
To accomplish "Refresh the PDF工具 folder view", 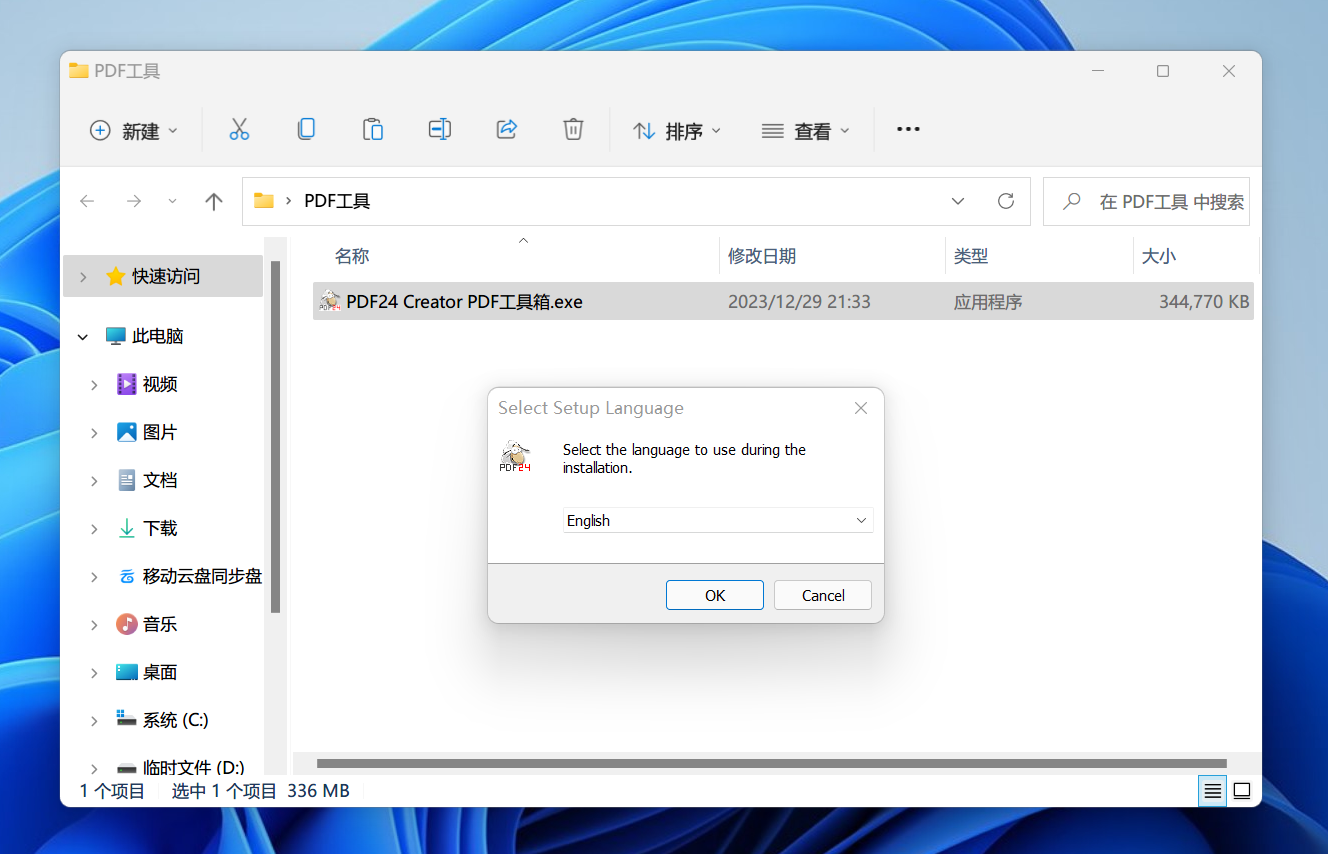I will [1006, 201].
